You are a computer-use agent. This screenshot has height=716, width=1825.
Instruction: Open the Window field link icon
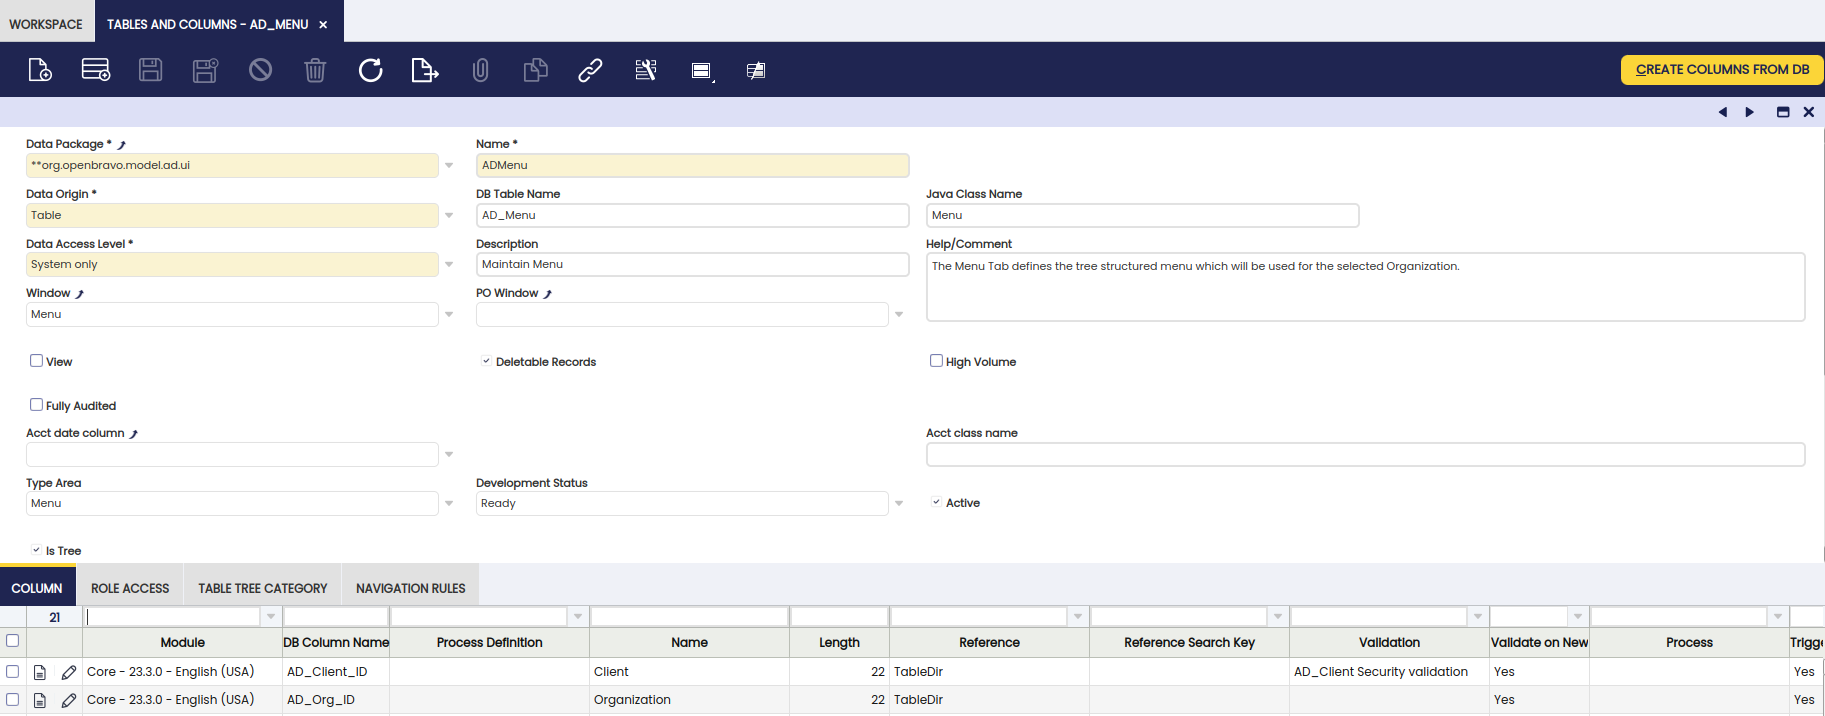pos(80,294)
